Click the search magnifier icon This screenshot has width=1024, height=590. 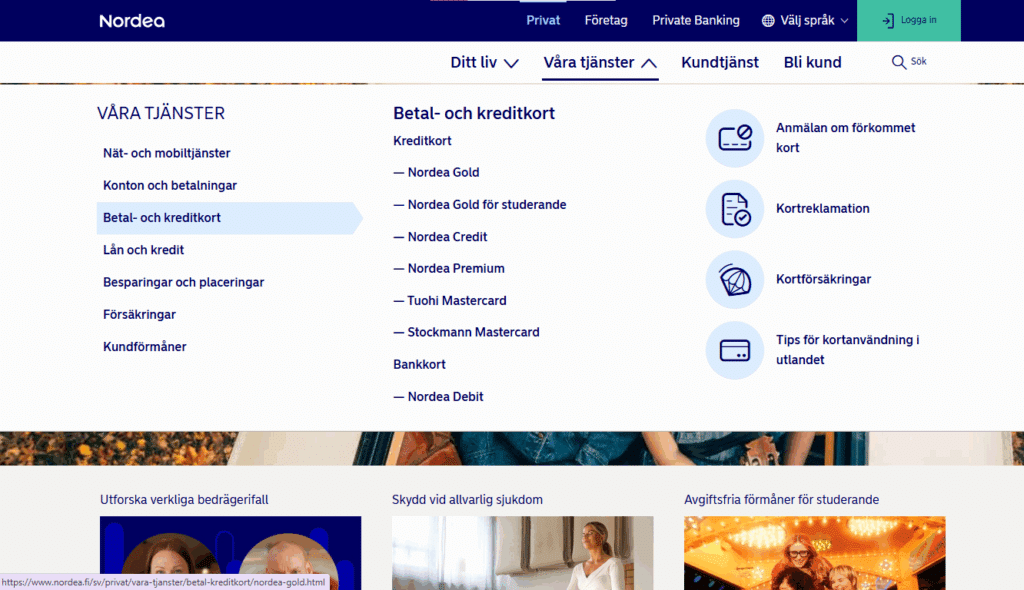pos(898,62)
